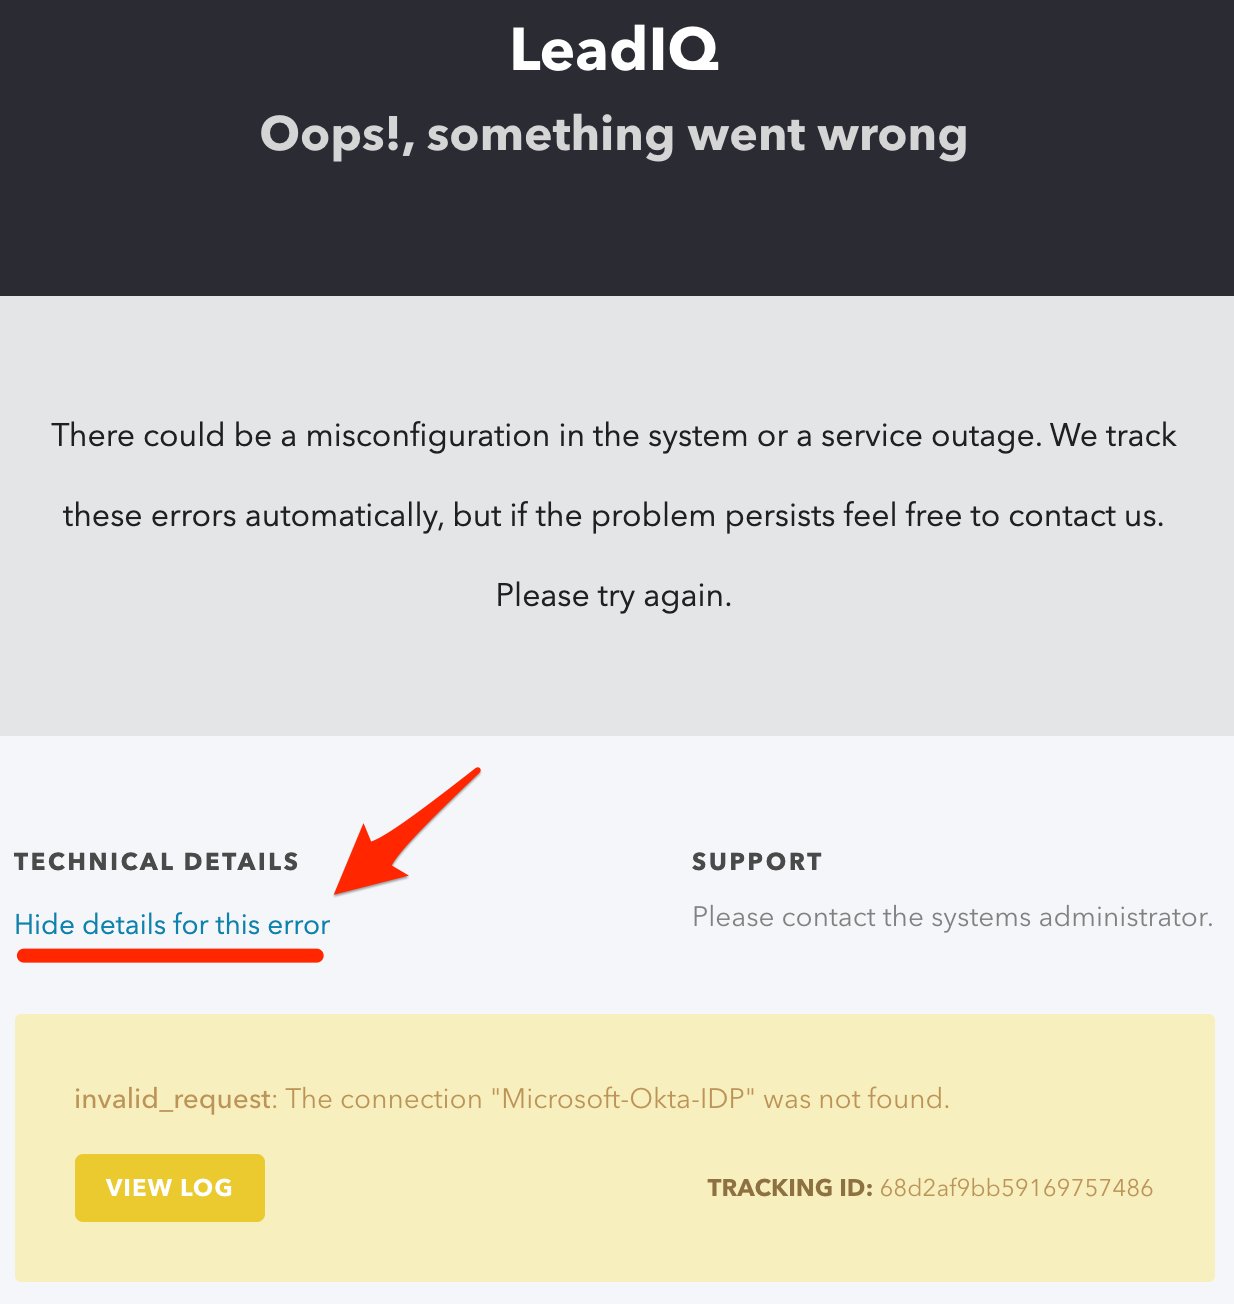The height and width of the screenshot is (1304, 1234).
Task: Click the tracking ID value 68d2af9bb59169757486
Action: (1016, 1188)
